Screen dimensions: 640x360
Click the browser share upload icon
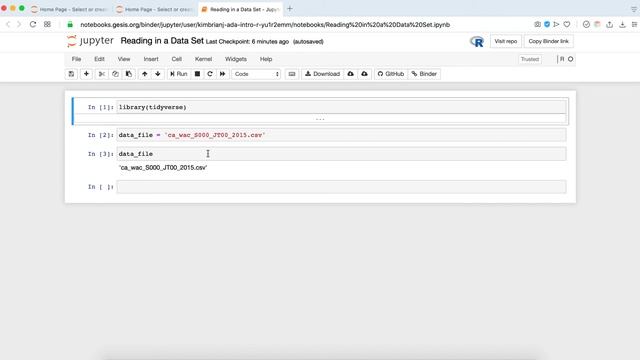pos(609,24)
